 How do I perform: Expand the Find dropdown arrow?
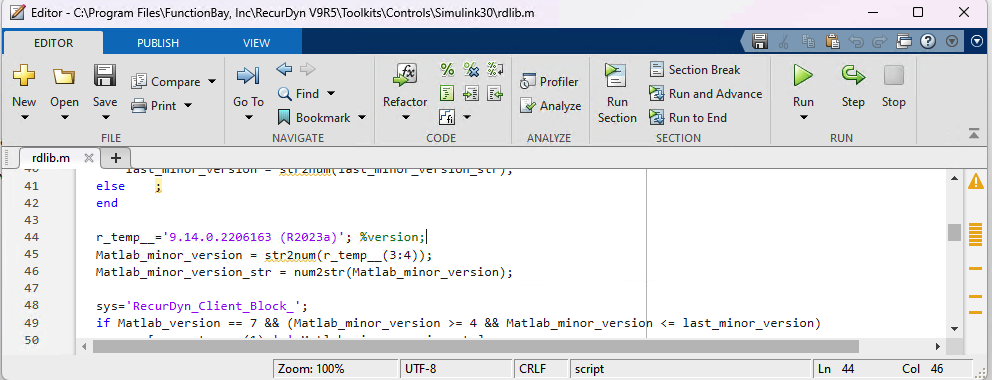[330, 94]
